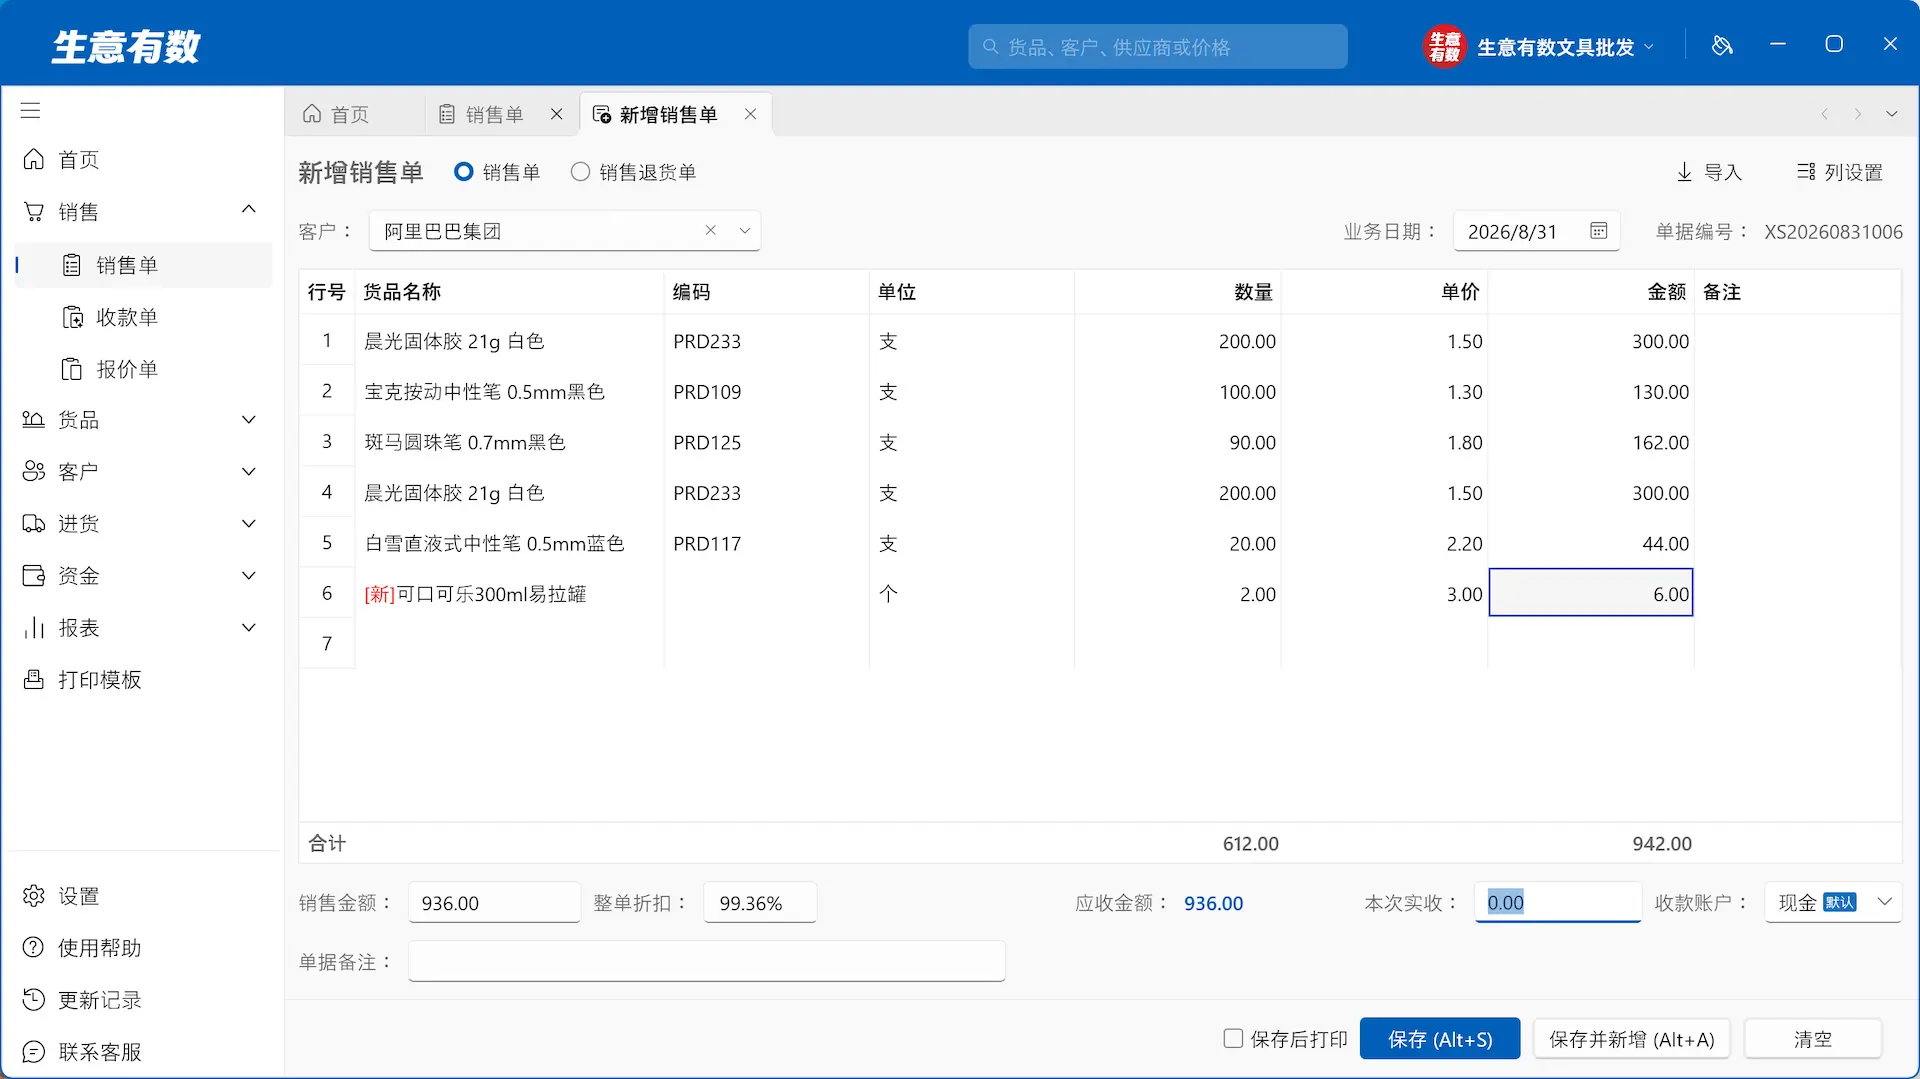
Task: Expand the 货品 sidebar section
Action: tap(249, 420)
